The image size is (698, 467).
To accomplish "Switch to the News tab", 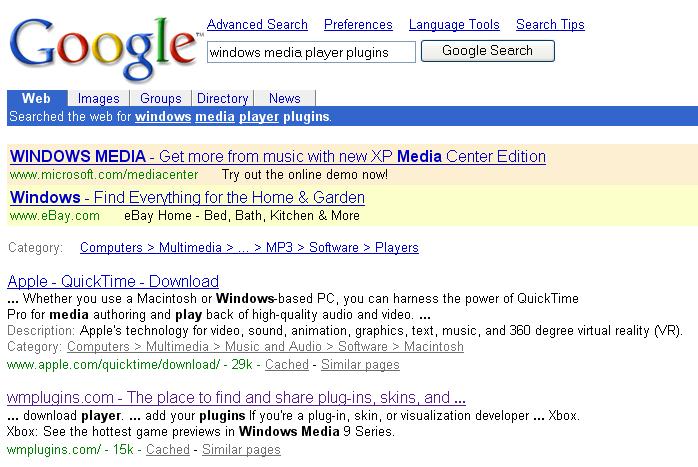I will (285, 98).
